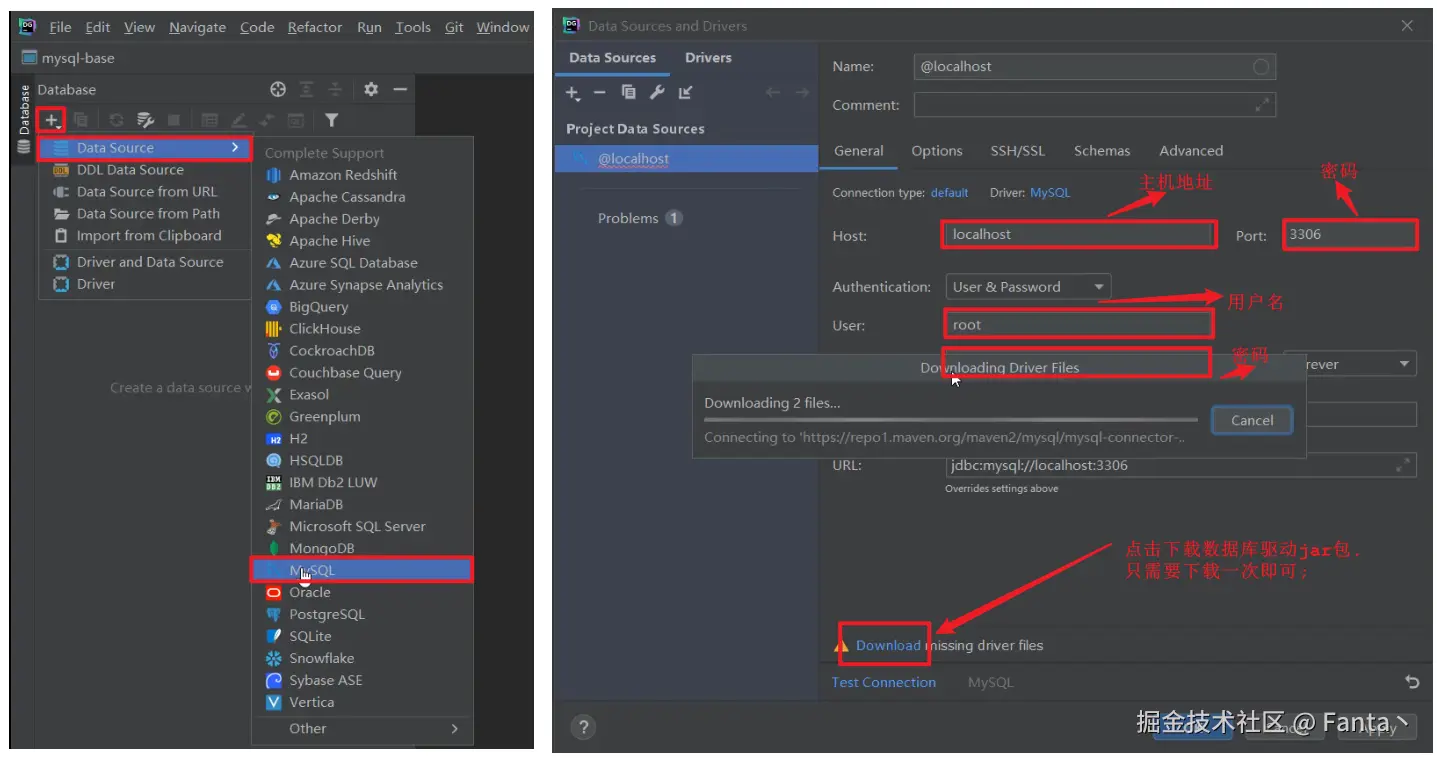Click the wrench icon in Data Sources toolbar
Image resolution: width=1437 pixels, height=758 pixels.
click(x=657, y=92)
